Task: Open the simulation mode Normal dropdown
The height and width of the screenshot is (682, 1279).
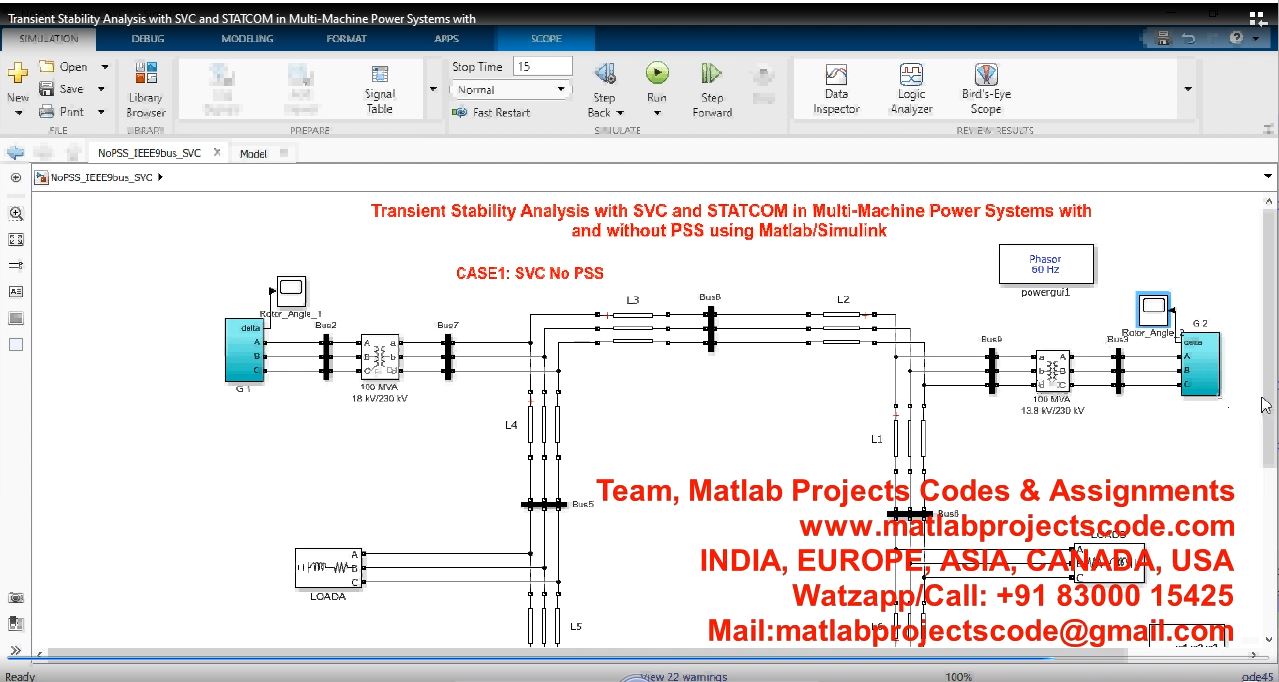Action: click(x=510, y=90)
